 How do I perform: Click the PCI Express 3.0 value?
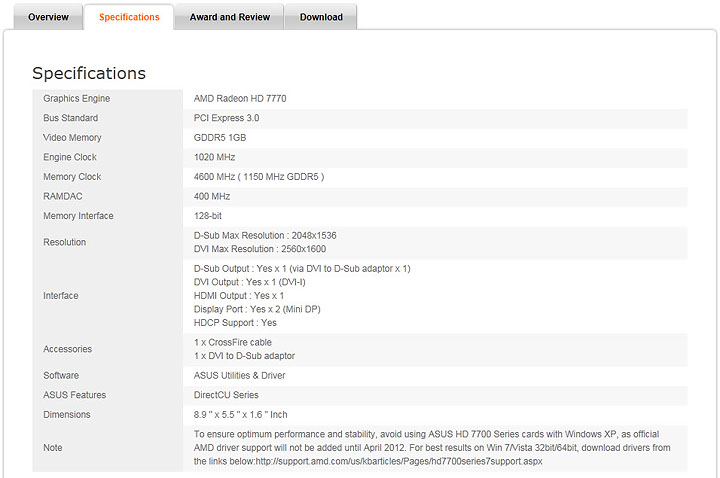[227, 118]
